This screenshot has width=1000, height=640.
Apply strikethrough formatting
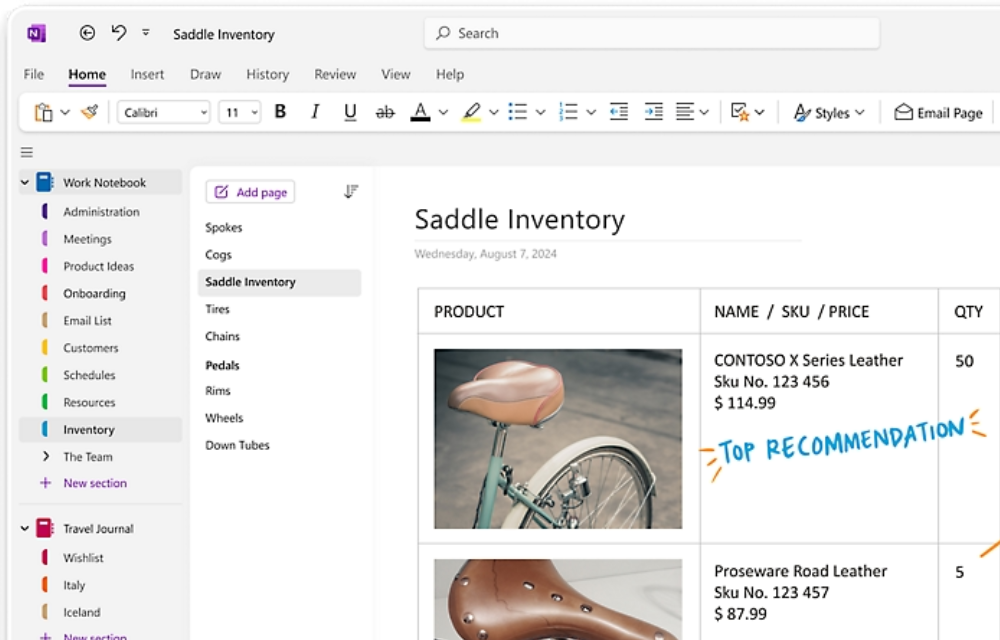[x=385, y=113]
